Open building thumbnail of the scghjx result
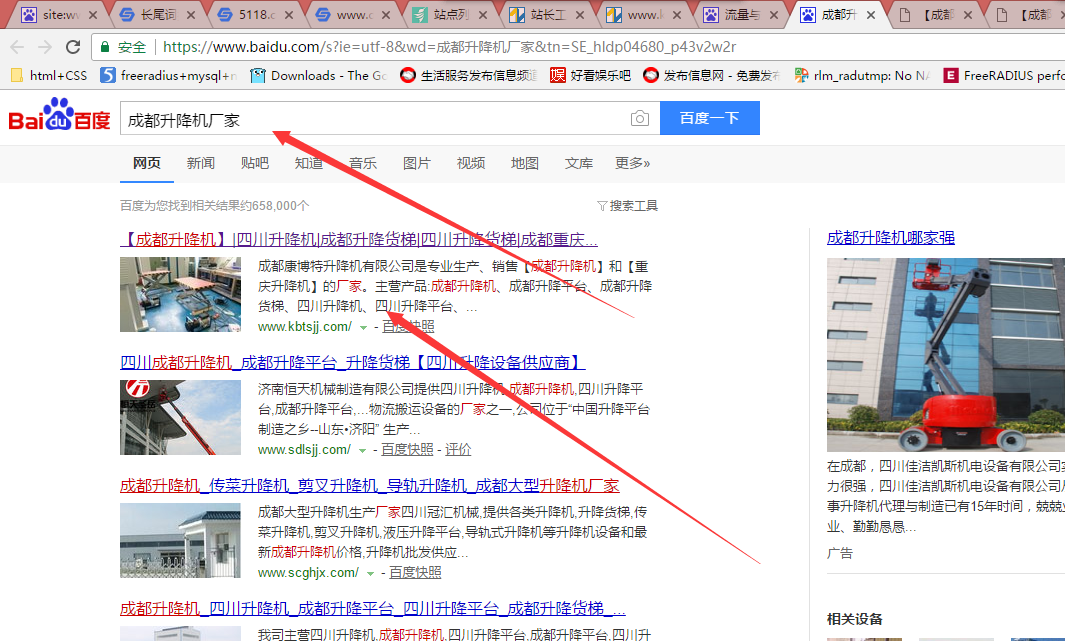 pyautogui.click(x=181, y=540)
